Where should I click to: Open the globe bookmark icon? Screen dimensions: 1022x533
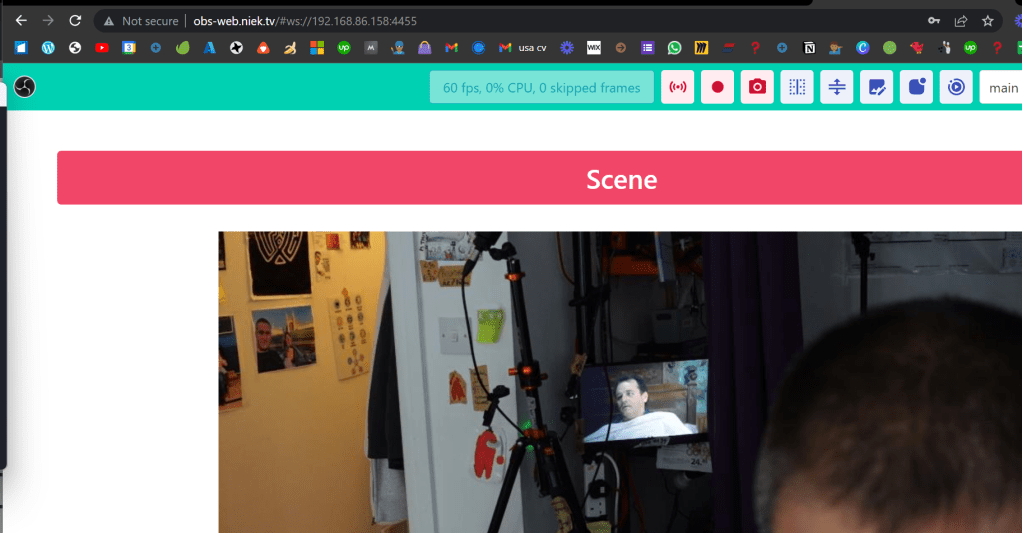coord(75,48)
